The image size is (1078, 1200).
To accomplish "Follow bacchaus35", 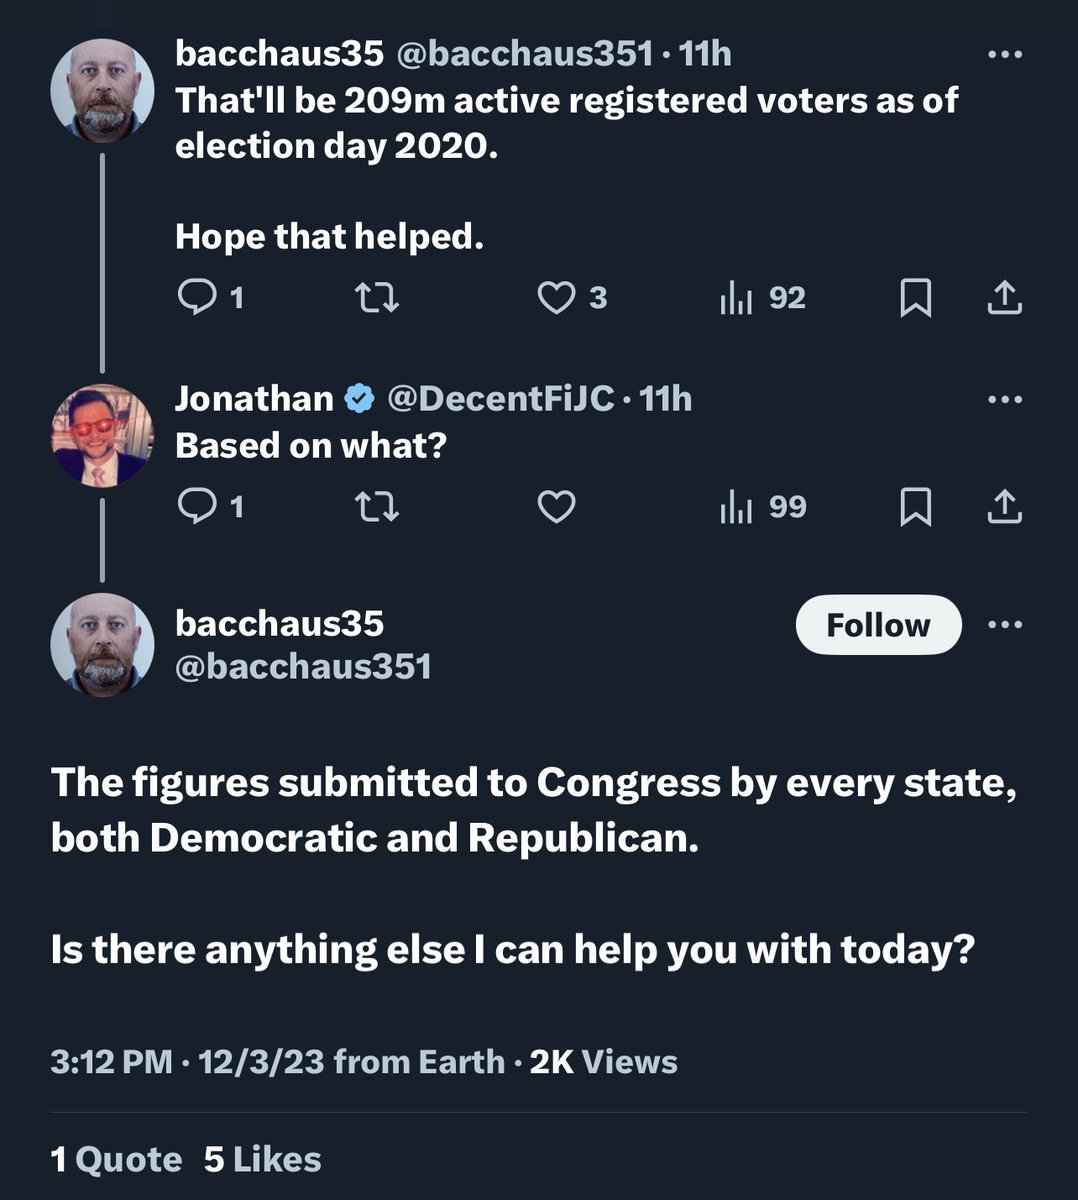I will (x=878, y=625).
